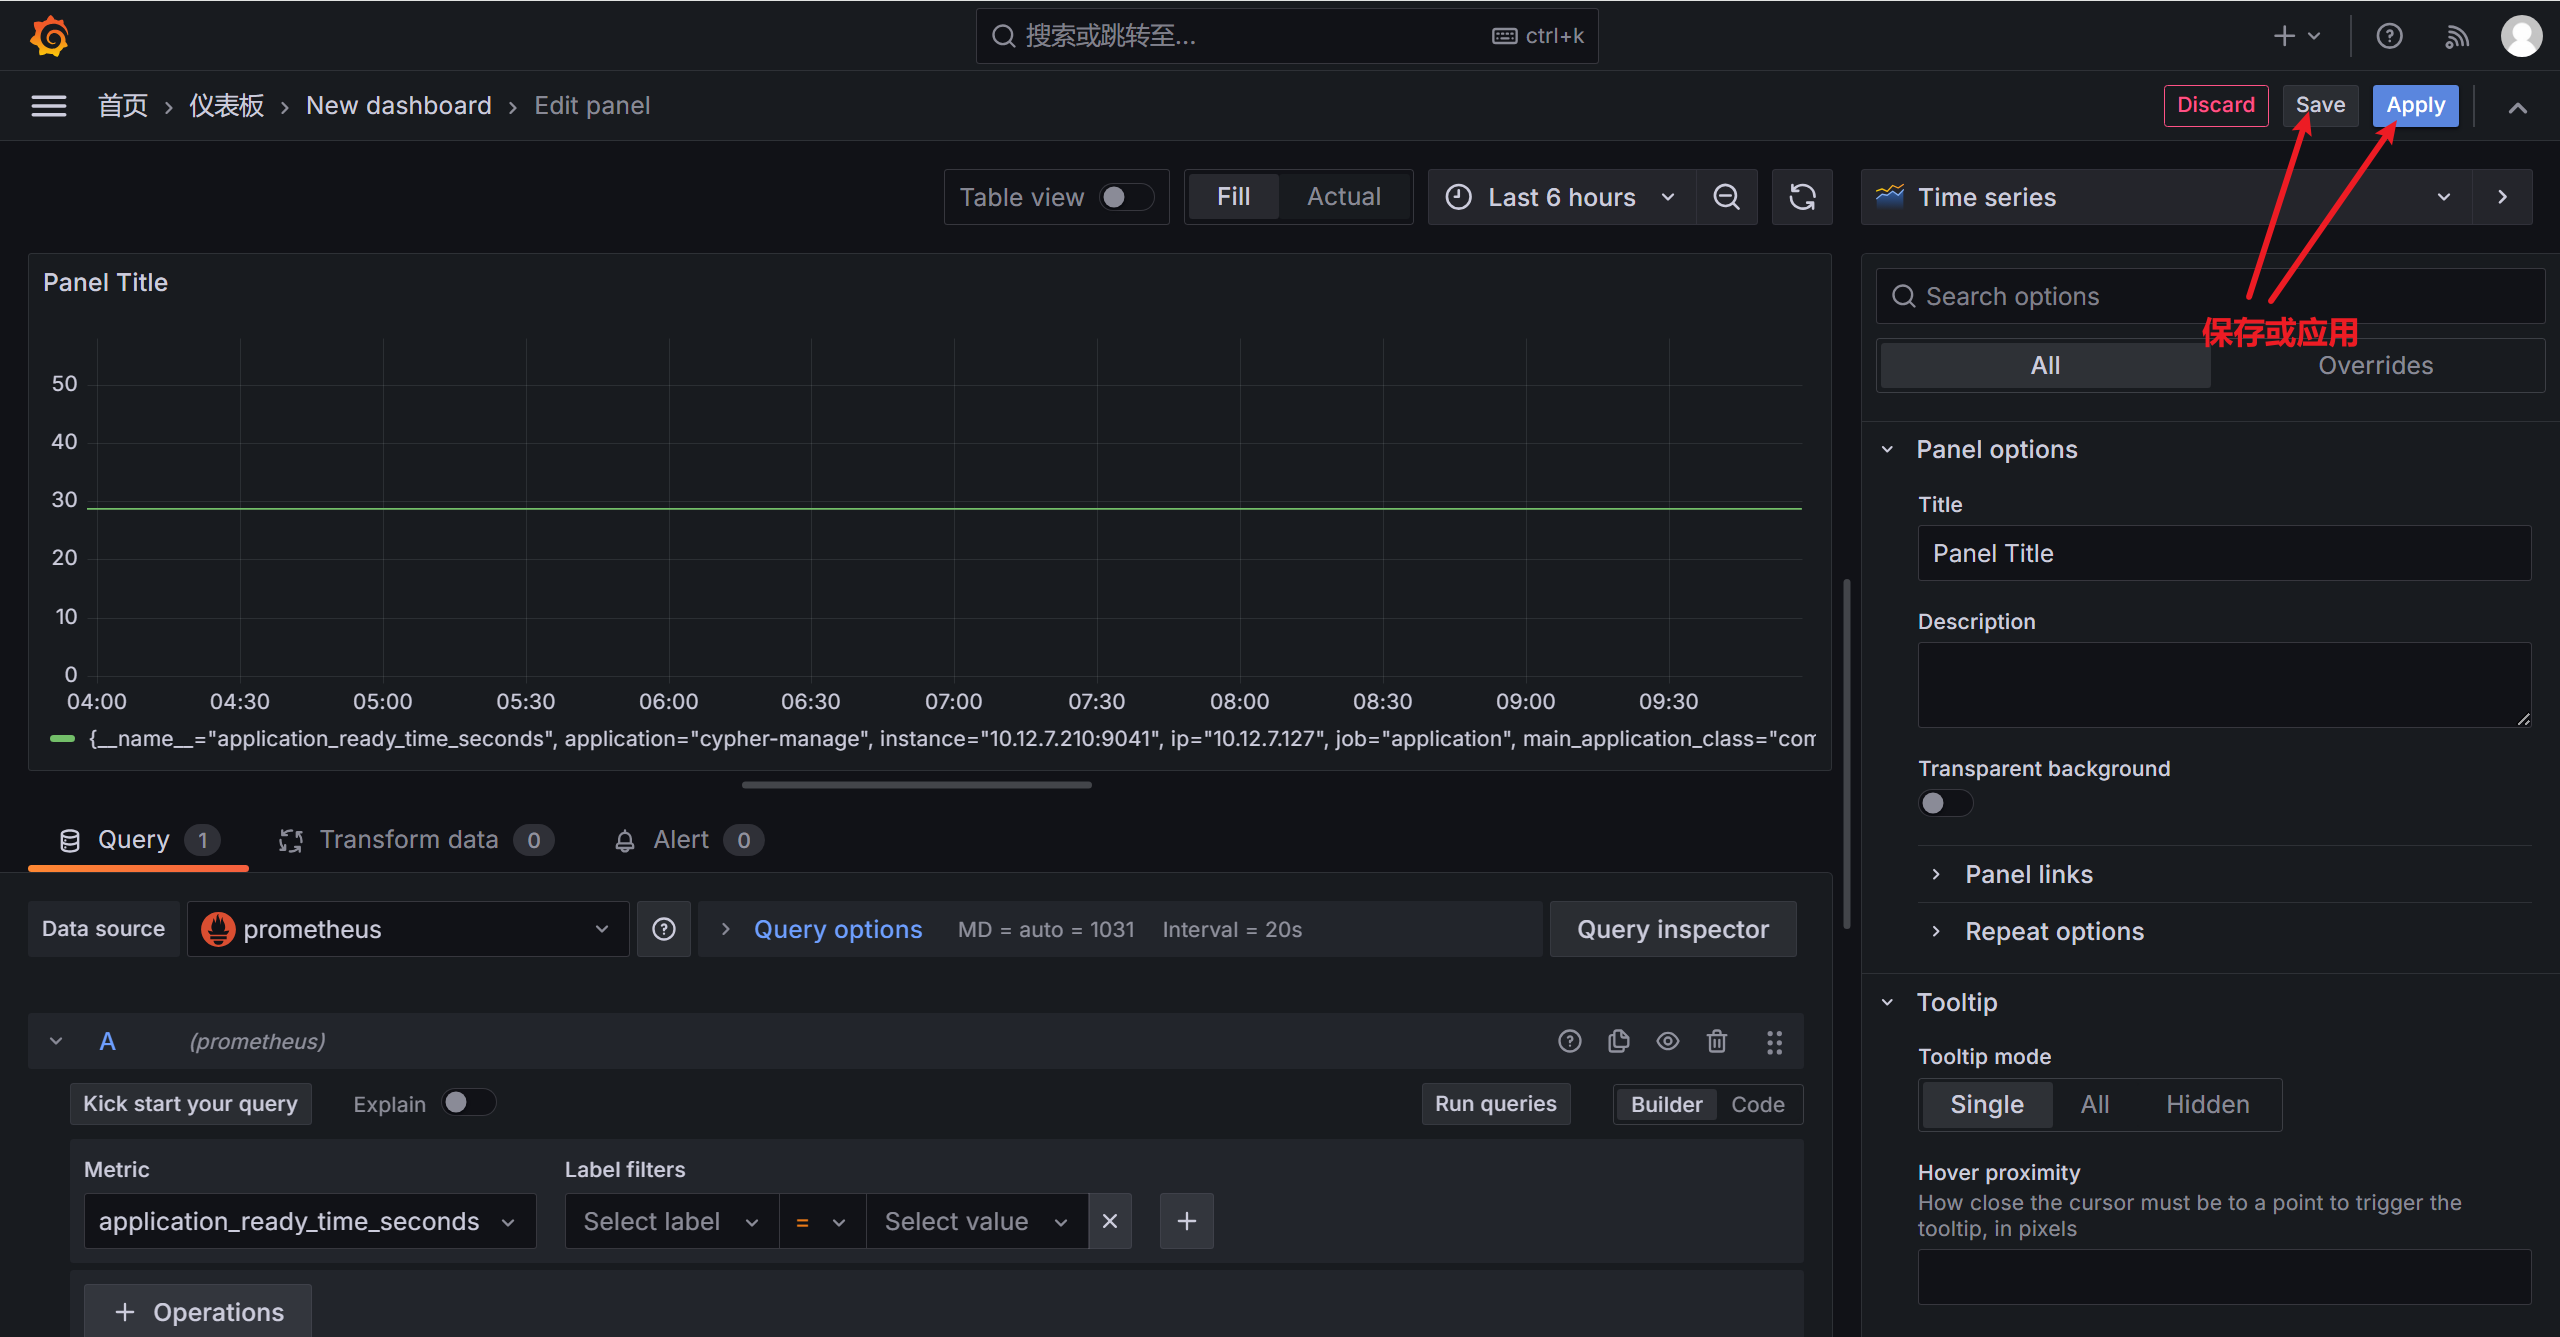Open the Query inspector

click(x=1673, y=929)
